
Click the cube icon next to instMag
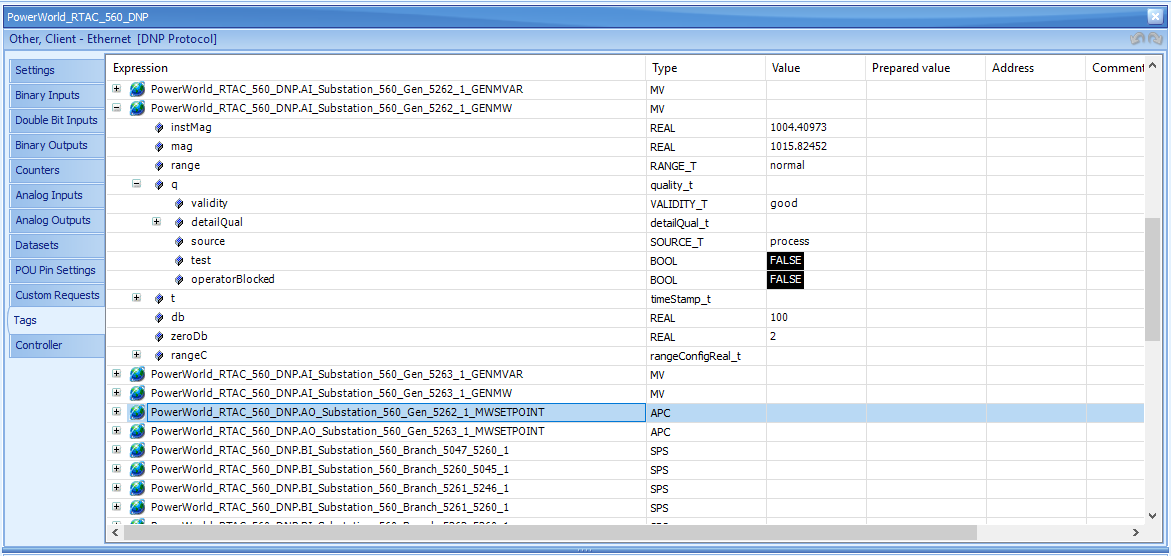159,128
